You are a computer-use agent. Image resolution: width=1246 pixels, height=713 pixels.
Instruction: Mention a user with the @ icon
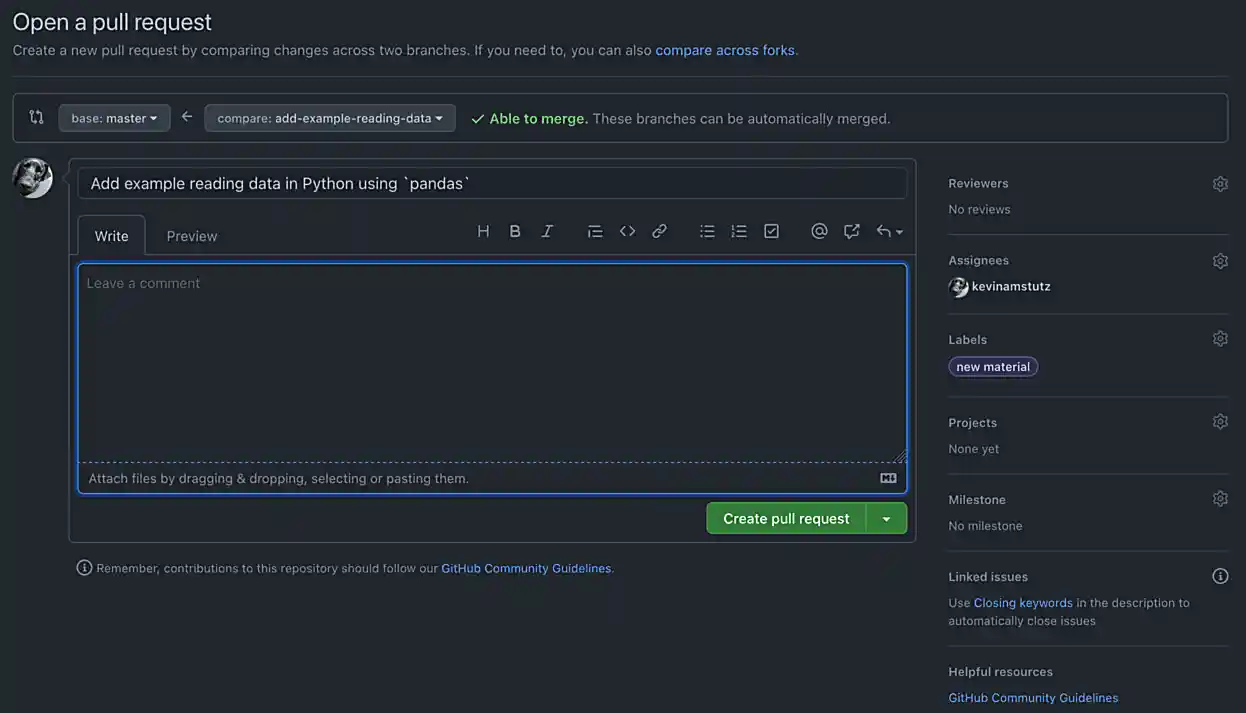(819, 231)
